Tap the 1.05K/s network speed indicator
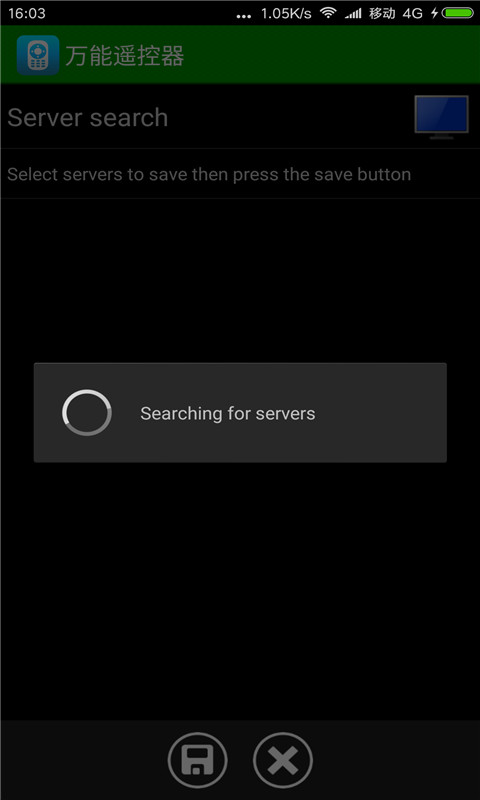 (x=286, y=14)
